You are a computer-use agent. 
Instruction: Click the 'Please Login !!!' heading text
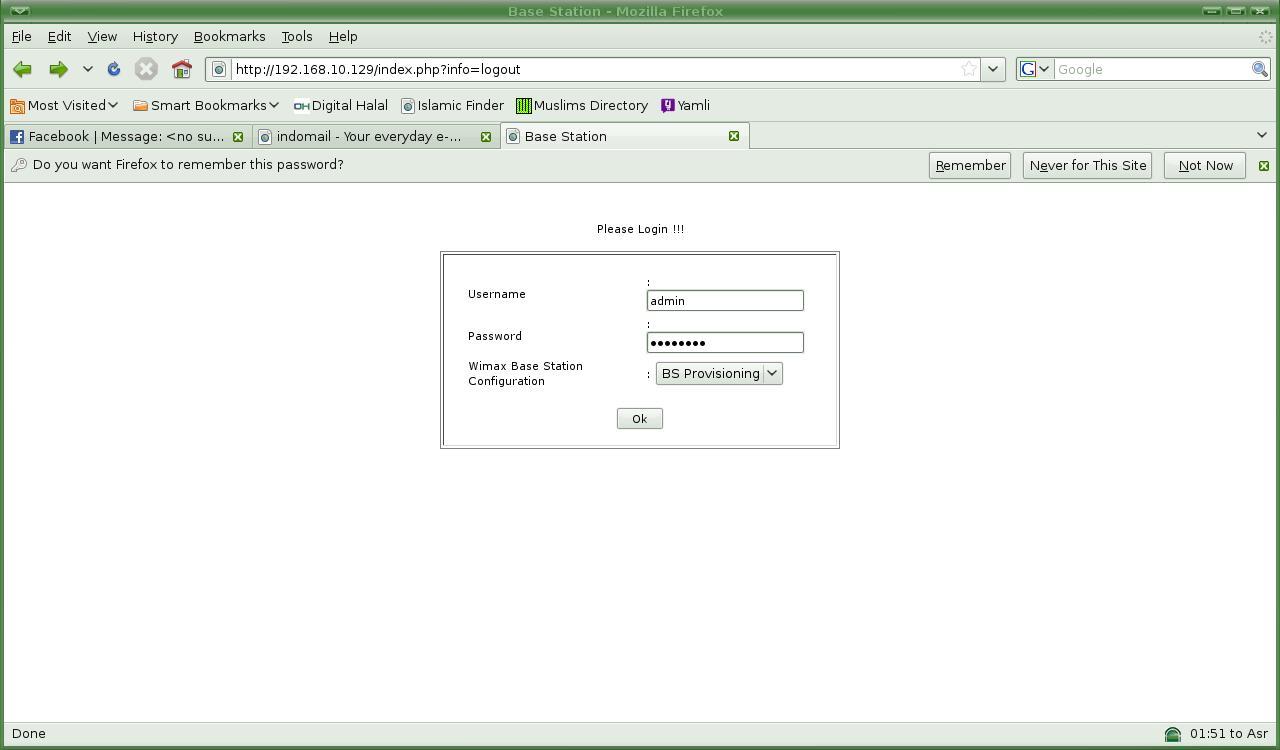coord(641,229)
